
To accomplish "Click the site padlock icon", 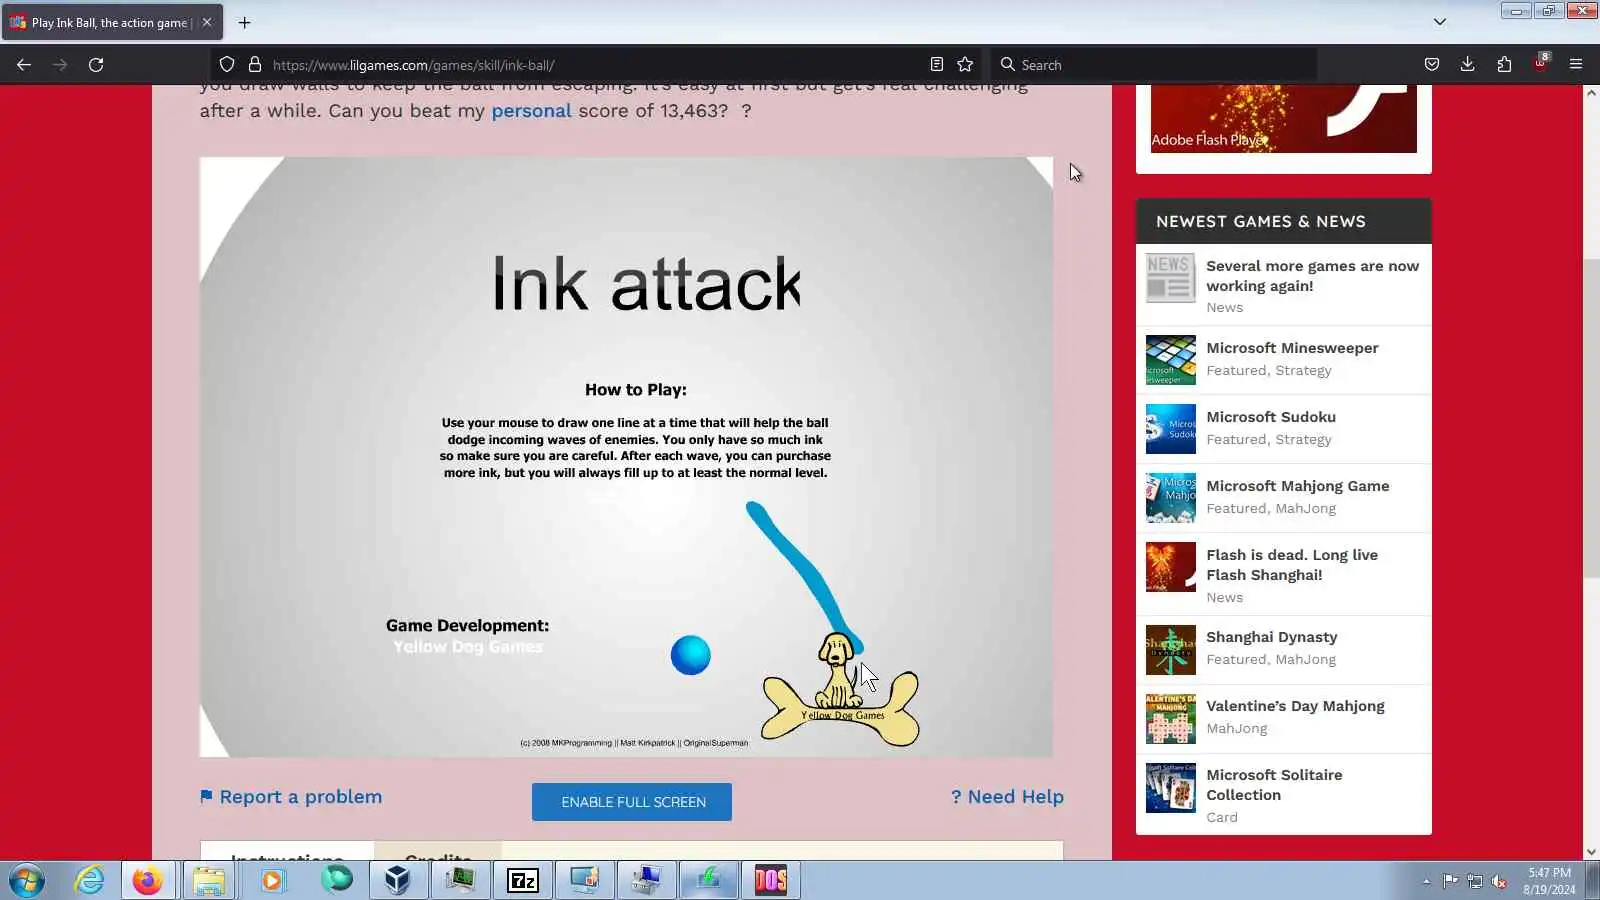I will pos(255,65).
